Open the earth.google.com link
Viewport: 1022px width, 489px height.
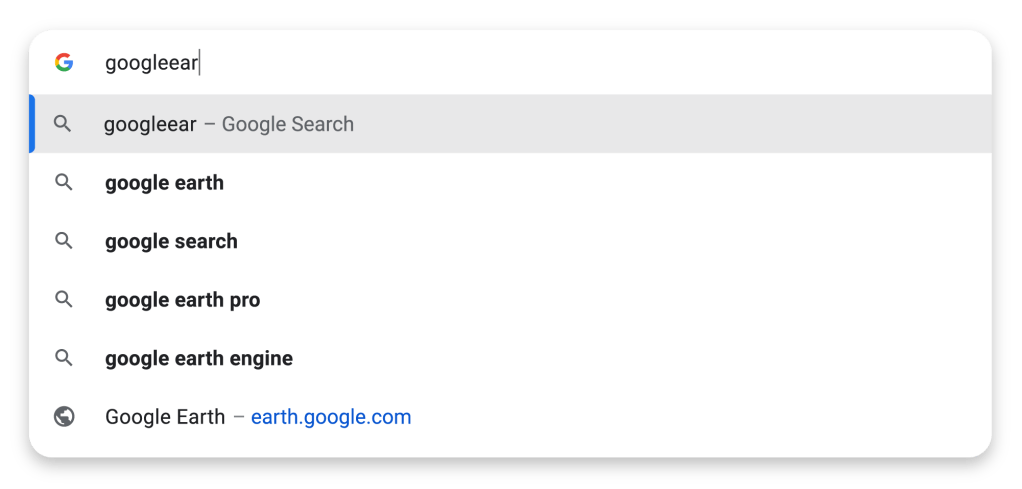331,417
